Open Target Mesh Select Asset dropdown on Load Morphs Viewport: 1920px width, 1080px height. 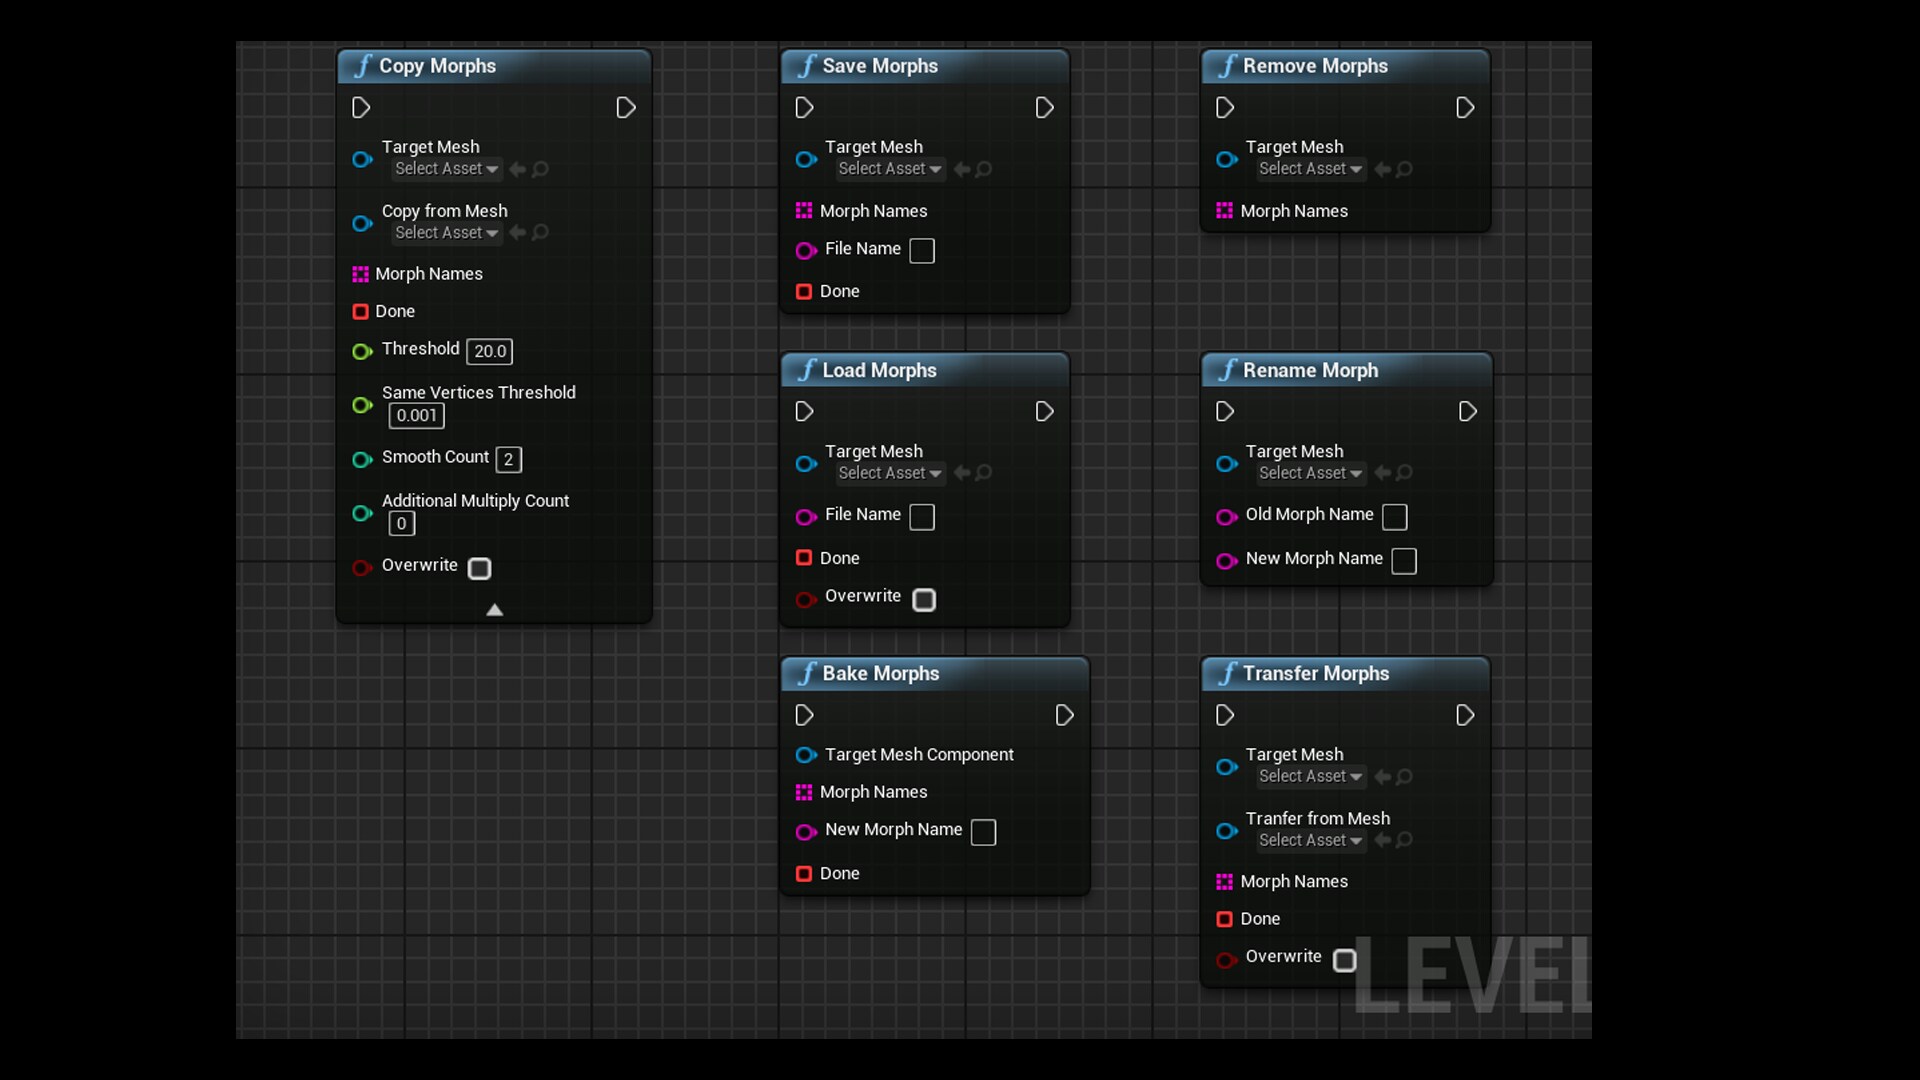(890, 473)
